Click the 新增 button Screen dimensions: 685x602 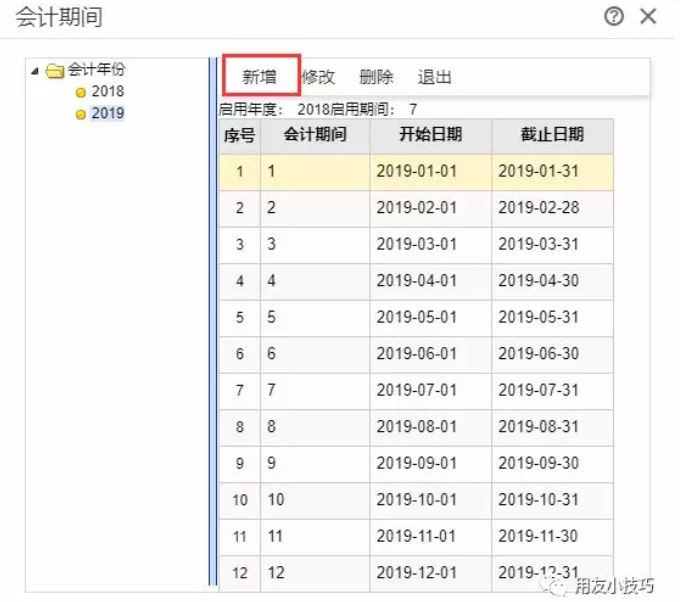pyautogui.click(x=260, y=77)
